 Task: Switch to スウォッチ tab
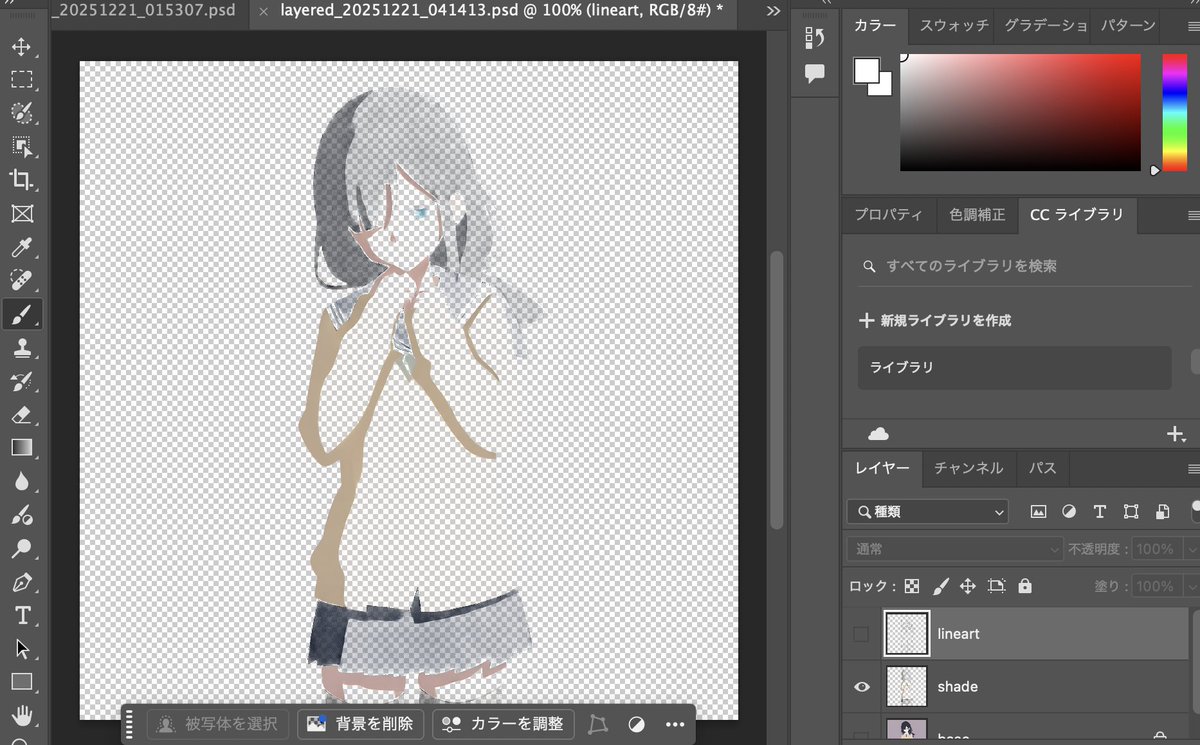point(953,25)
